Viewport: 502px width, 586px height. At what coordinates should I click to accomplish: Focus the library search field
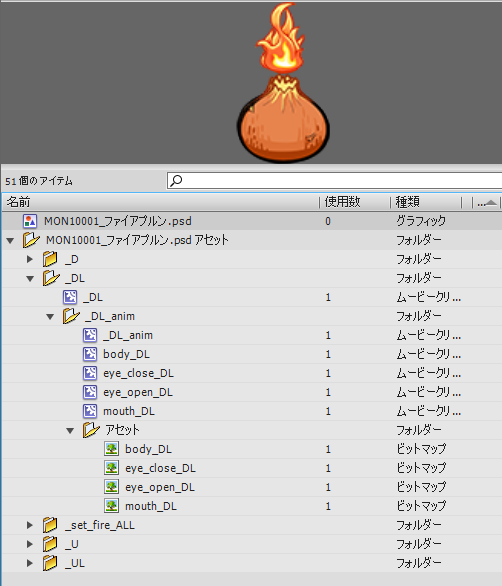pos(335,181)
